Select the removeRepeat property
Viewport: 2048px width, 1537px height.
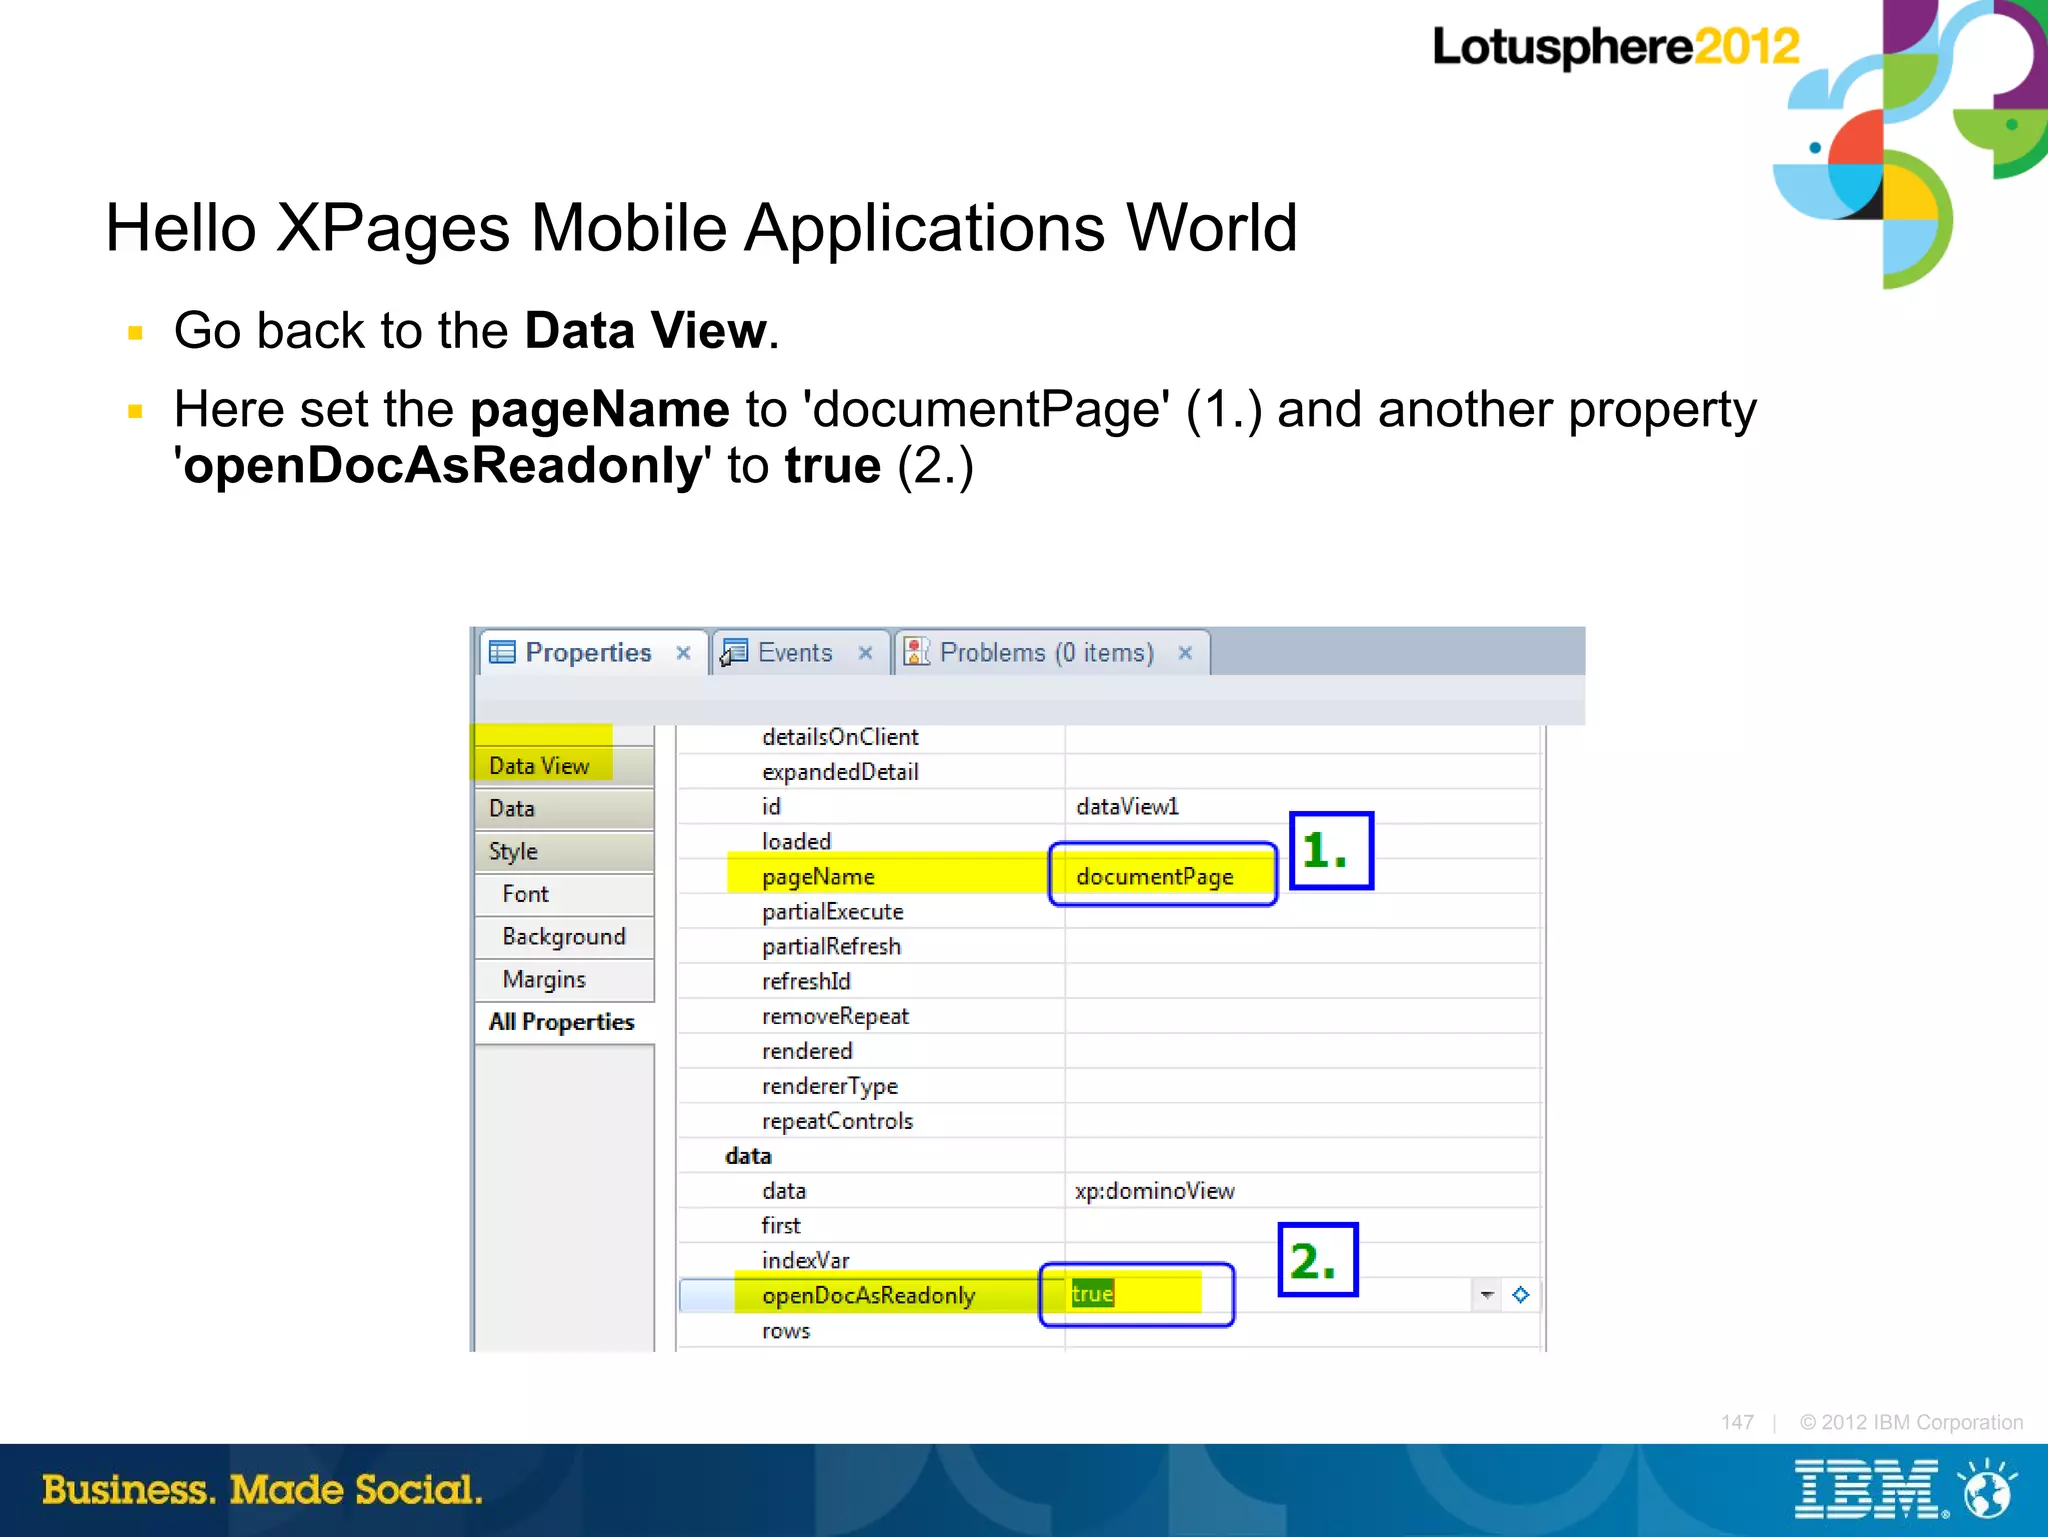pos(835,1017)
